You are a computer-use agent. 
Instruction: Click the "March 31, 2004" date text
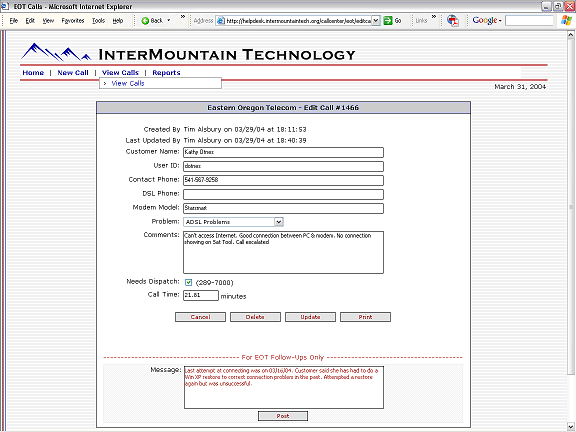[520, 87]
